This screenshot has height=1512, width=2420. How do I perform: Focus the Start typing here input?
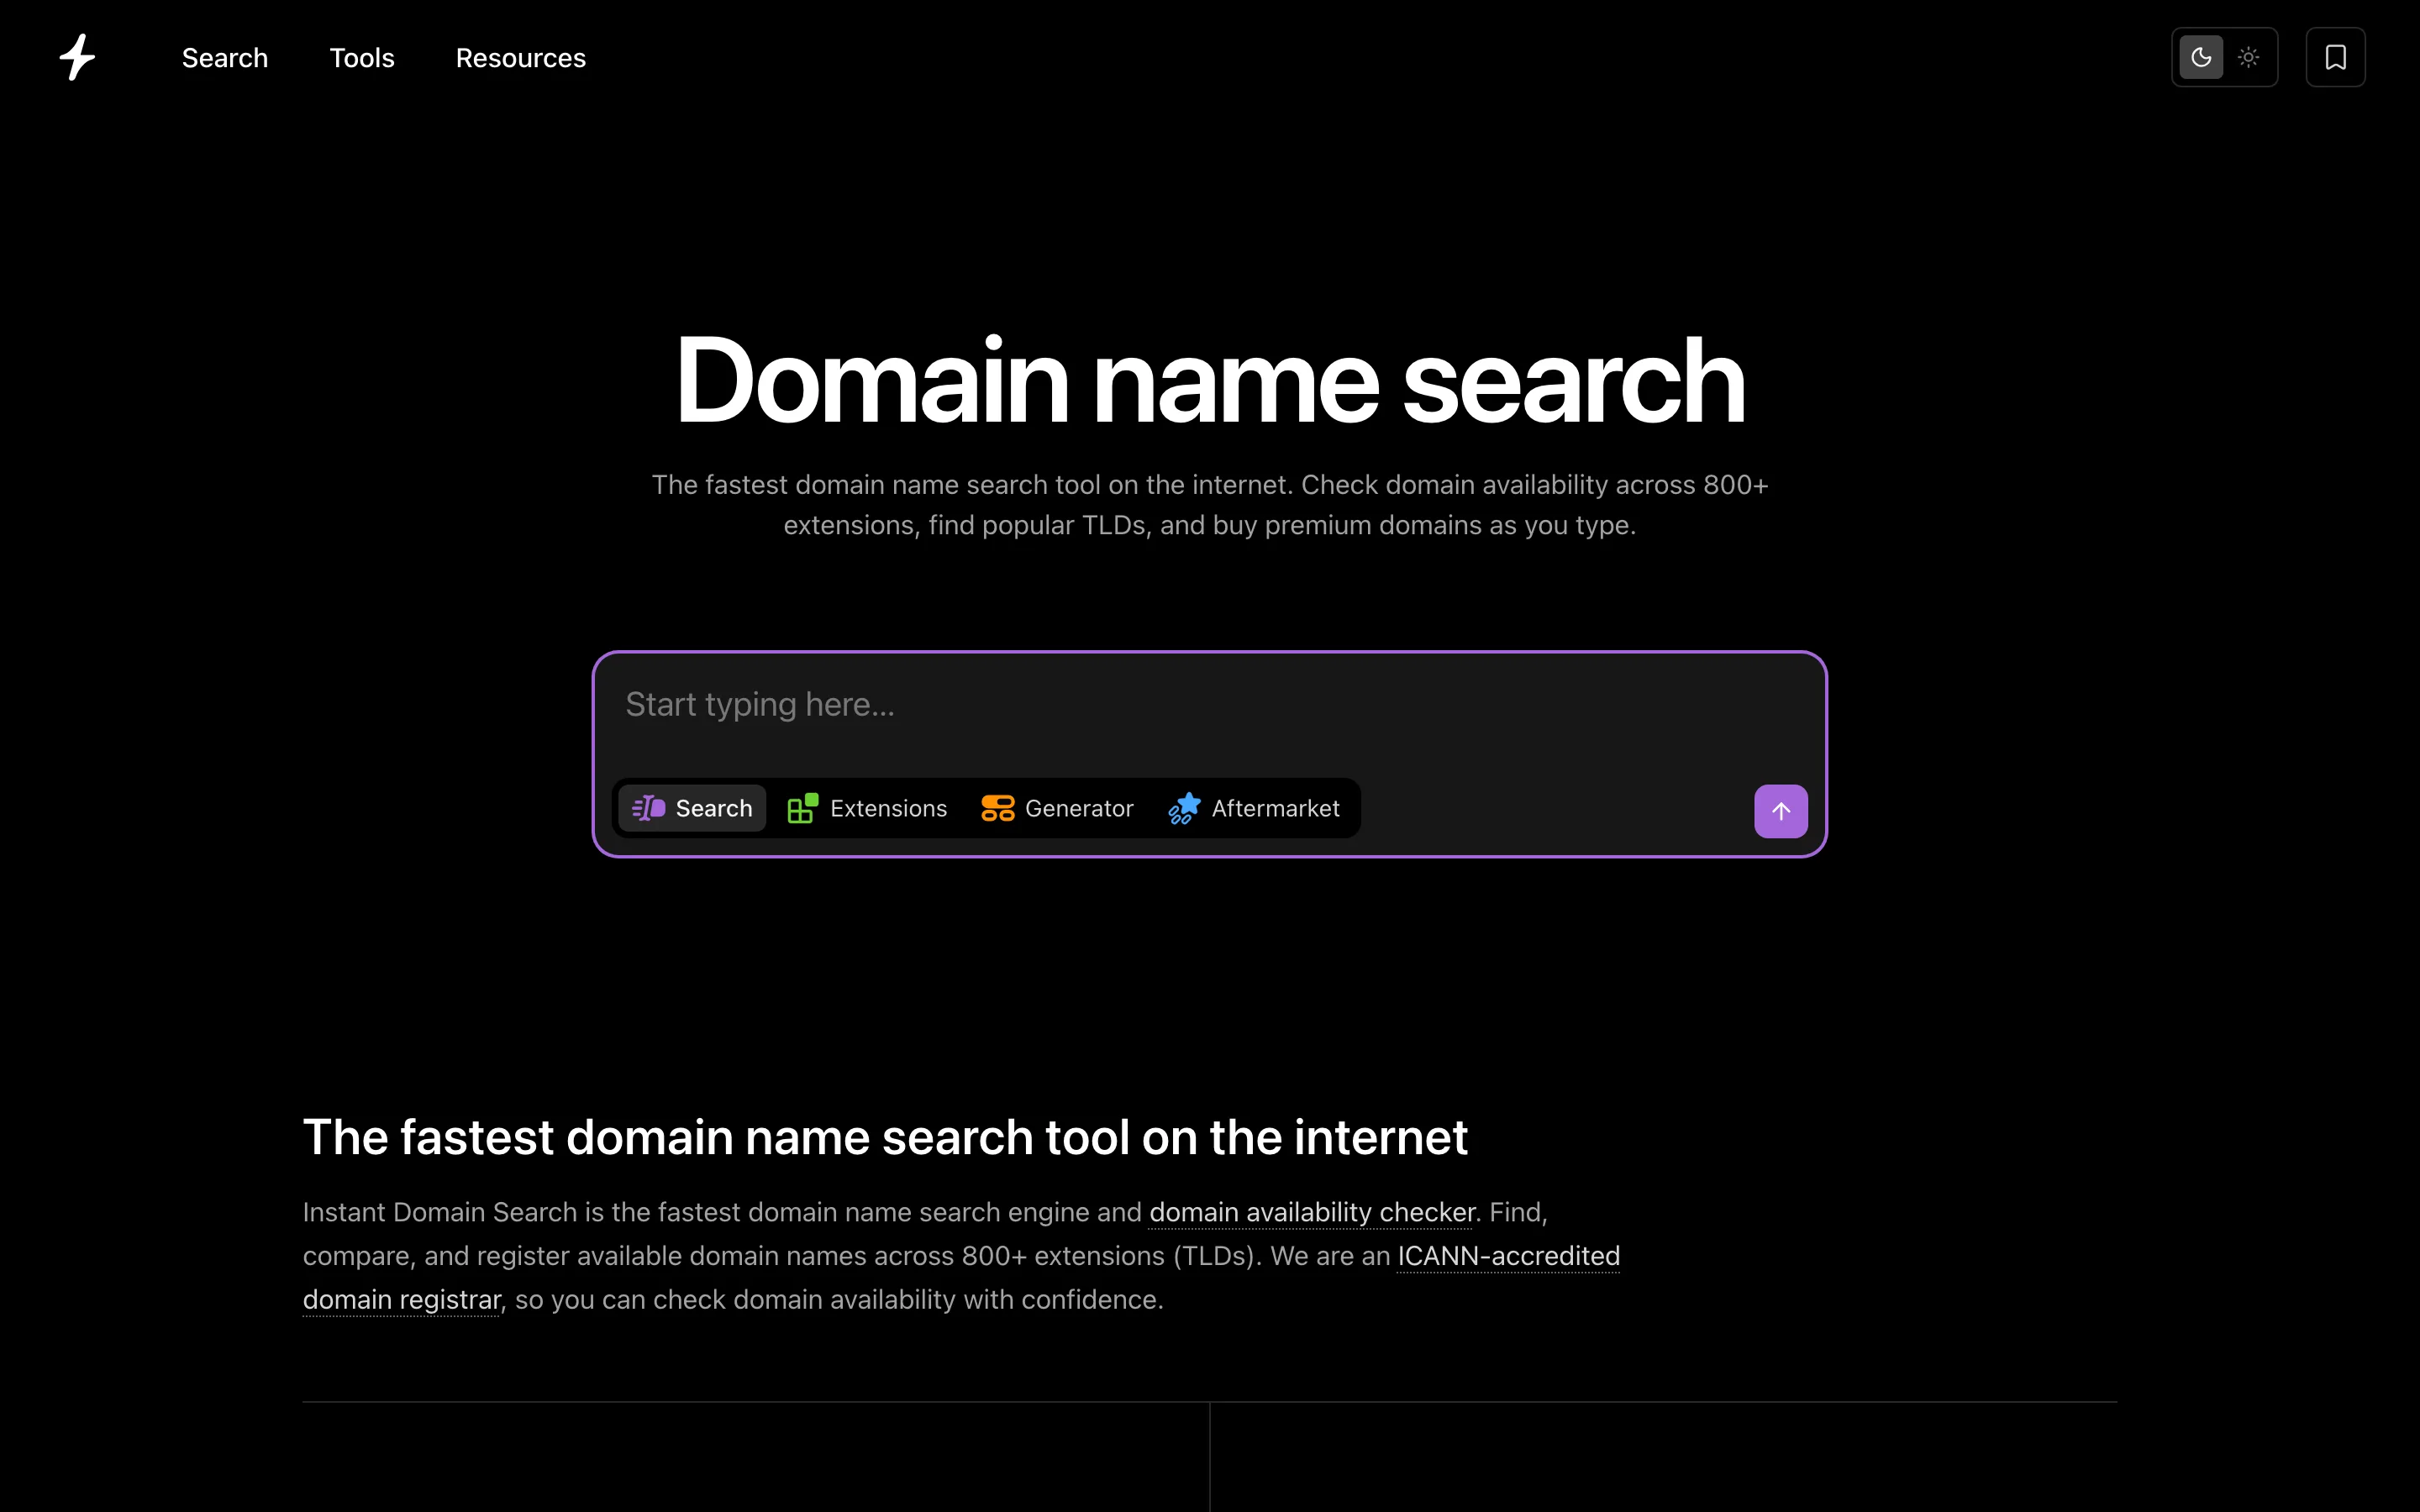[x=1210, y=705]
